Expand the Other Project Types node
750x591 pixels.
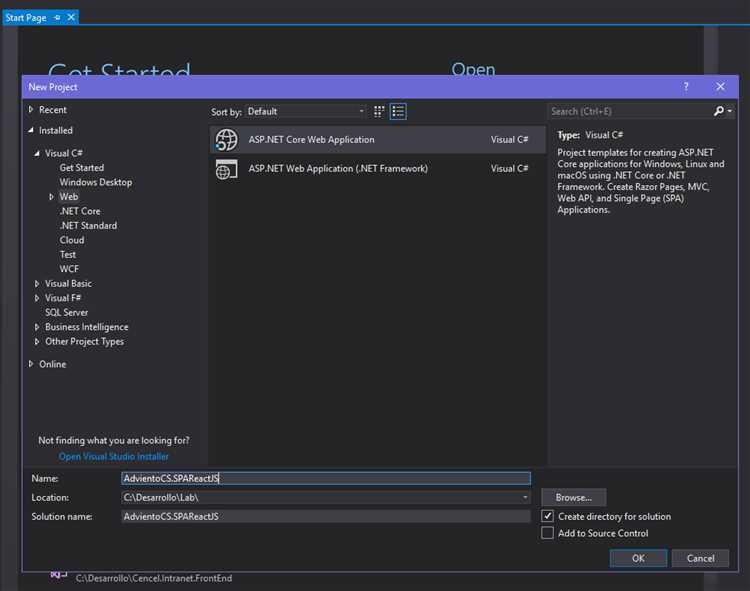37,341
